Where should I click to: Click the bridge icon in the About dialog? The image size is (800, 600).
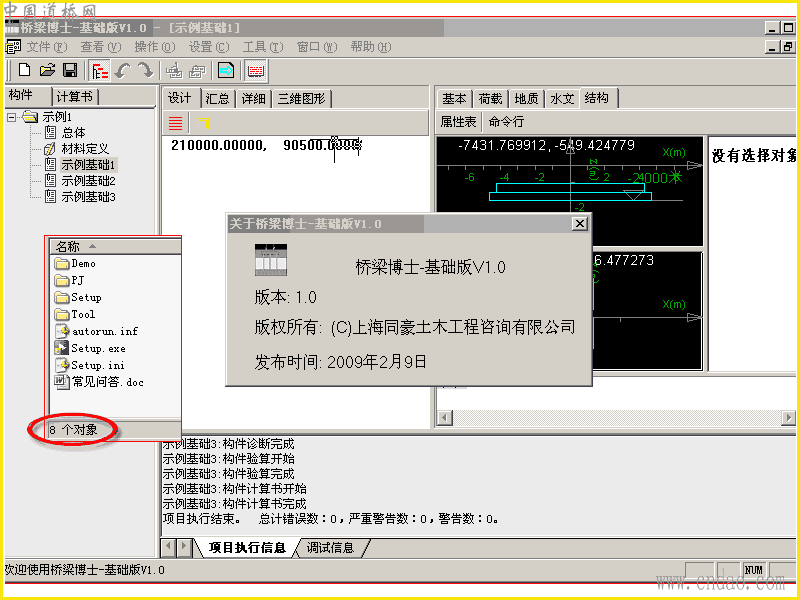pos(271,260)
